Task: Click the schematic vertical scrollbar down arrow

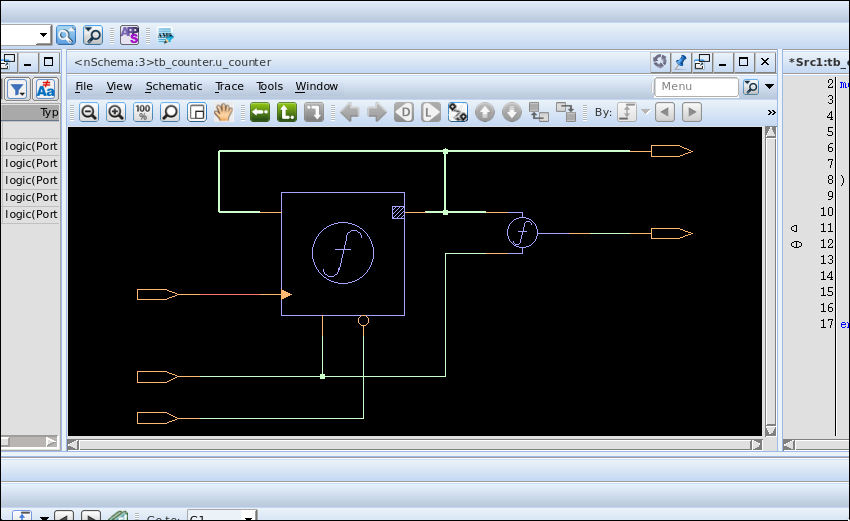Action: tap(770, 430)
